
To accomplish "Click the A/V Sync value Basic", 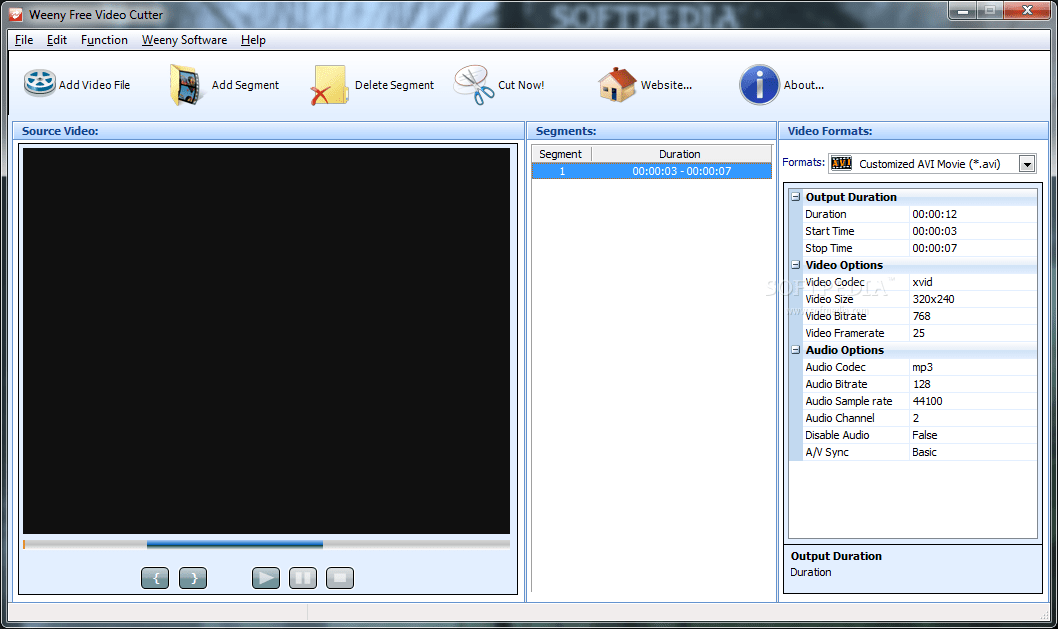I will click(924, 452).
